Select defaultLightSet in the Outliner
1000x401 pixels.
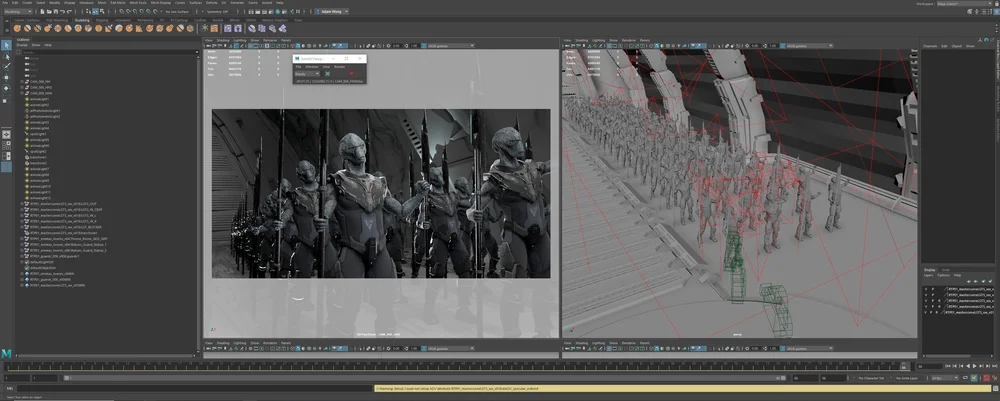[43, 262]
